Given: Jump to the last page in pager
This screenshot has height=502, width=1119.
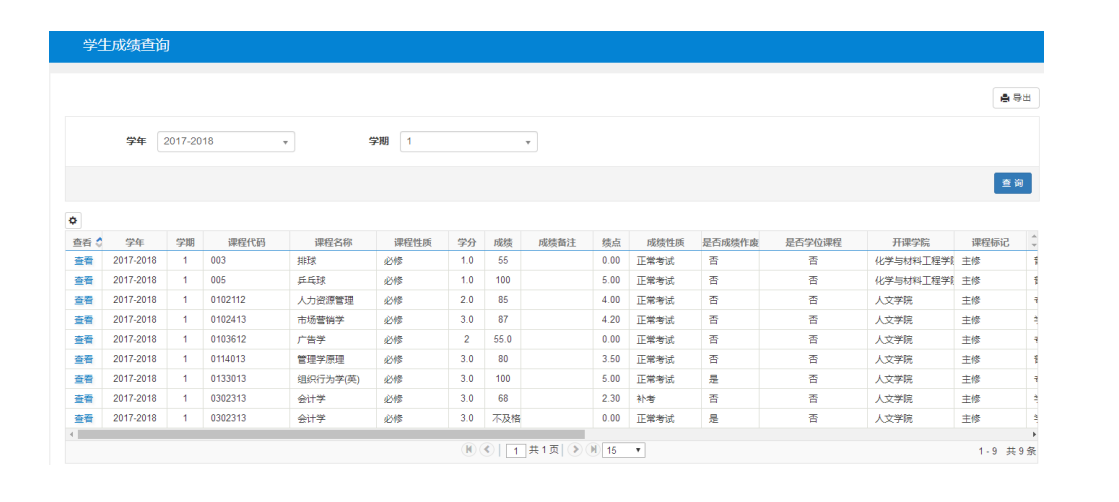Looking at the screenshot, I should 593,450.
